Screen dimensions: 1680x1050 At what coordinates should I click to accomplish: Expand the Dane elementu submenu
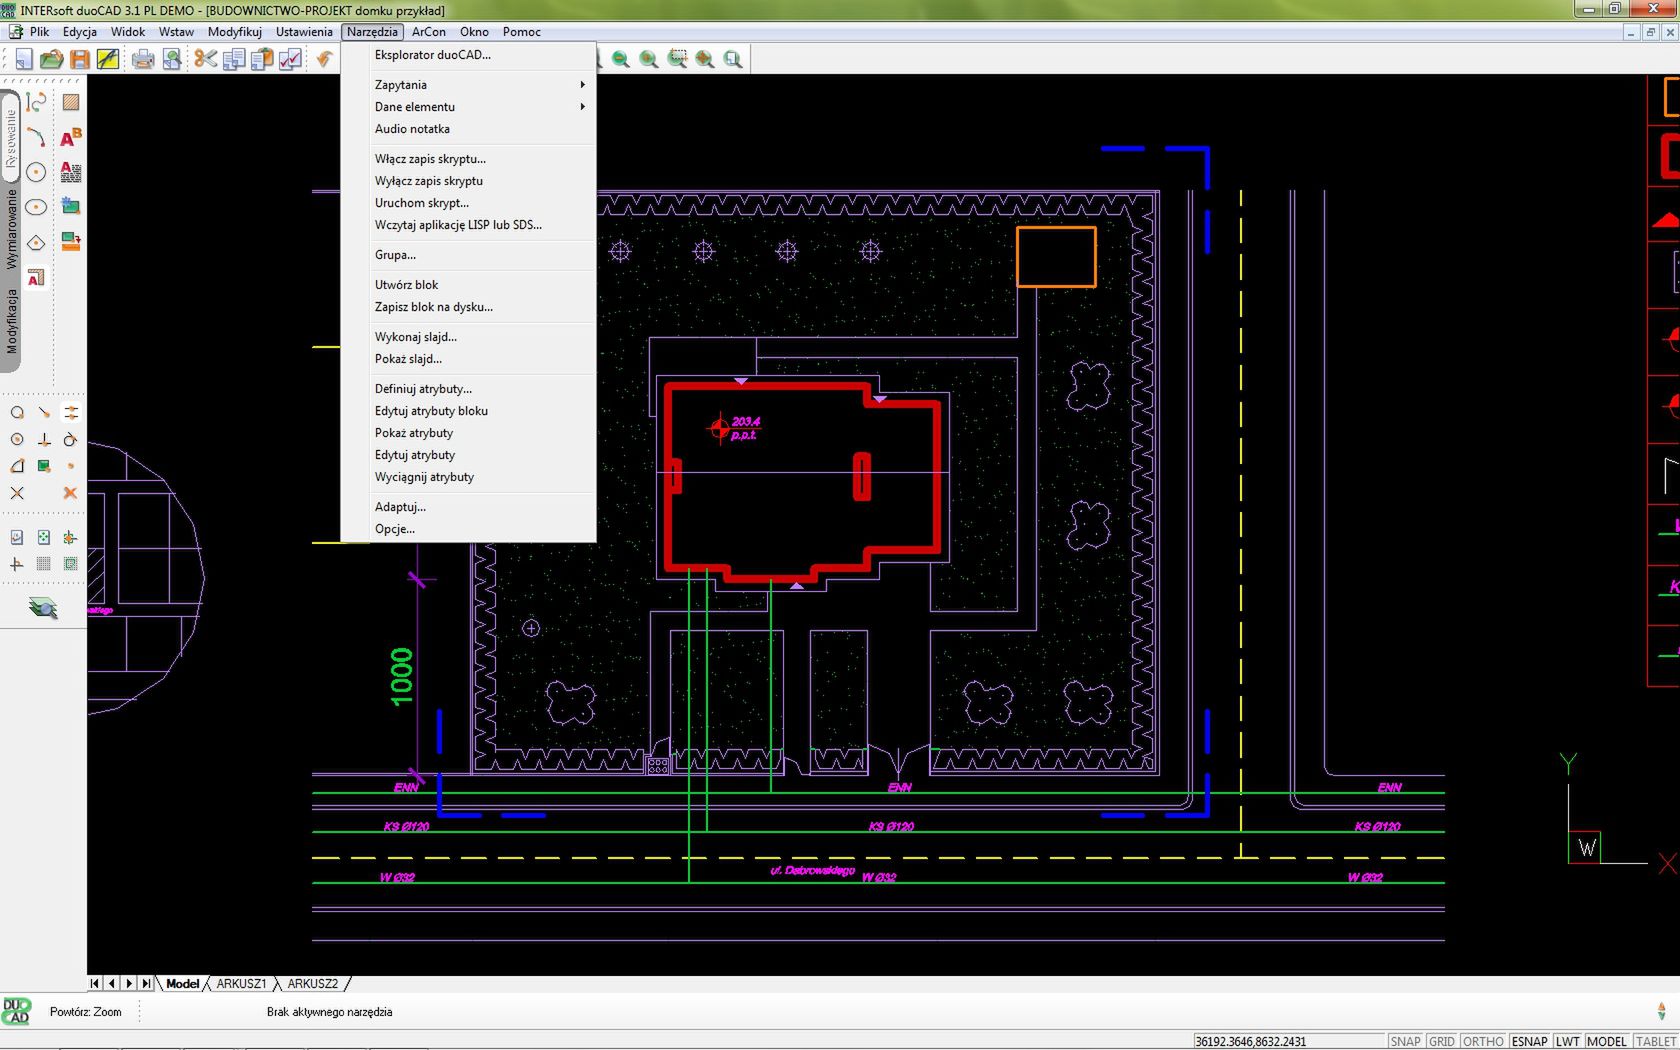click(469, 107)
